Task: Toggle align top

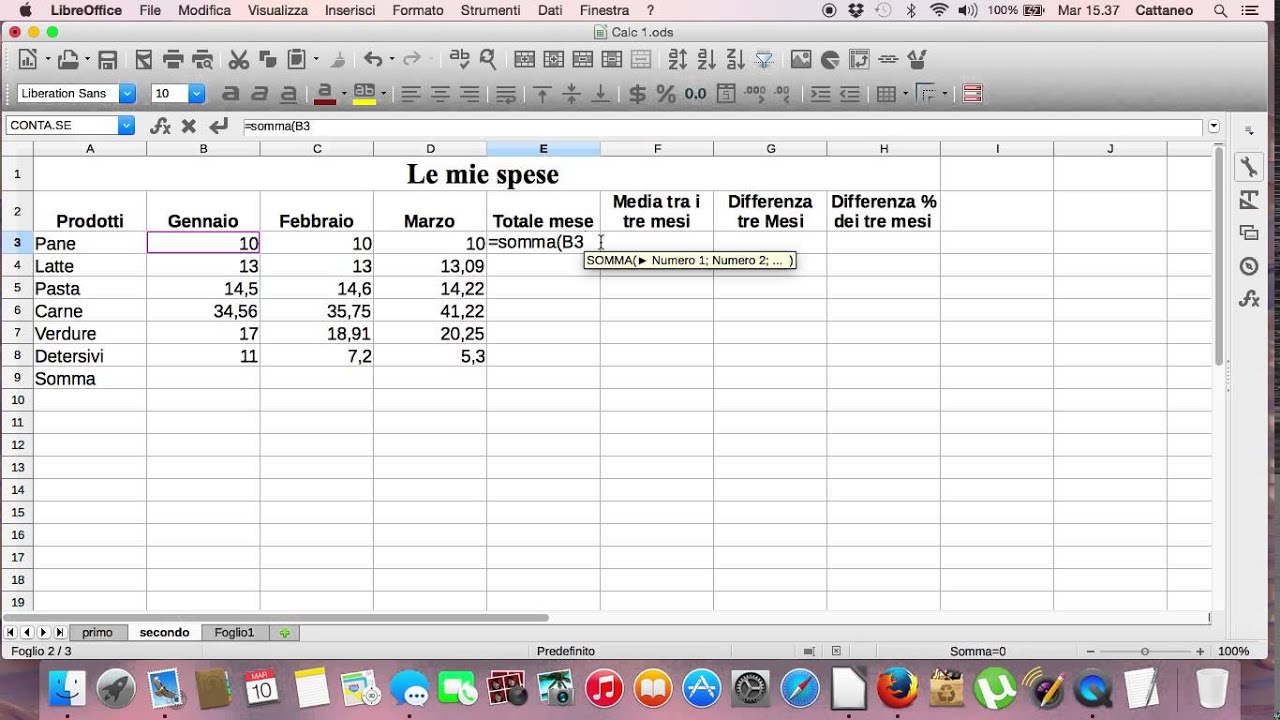Action: pyautogui.click(x=542, y=94)
